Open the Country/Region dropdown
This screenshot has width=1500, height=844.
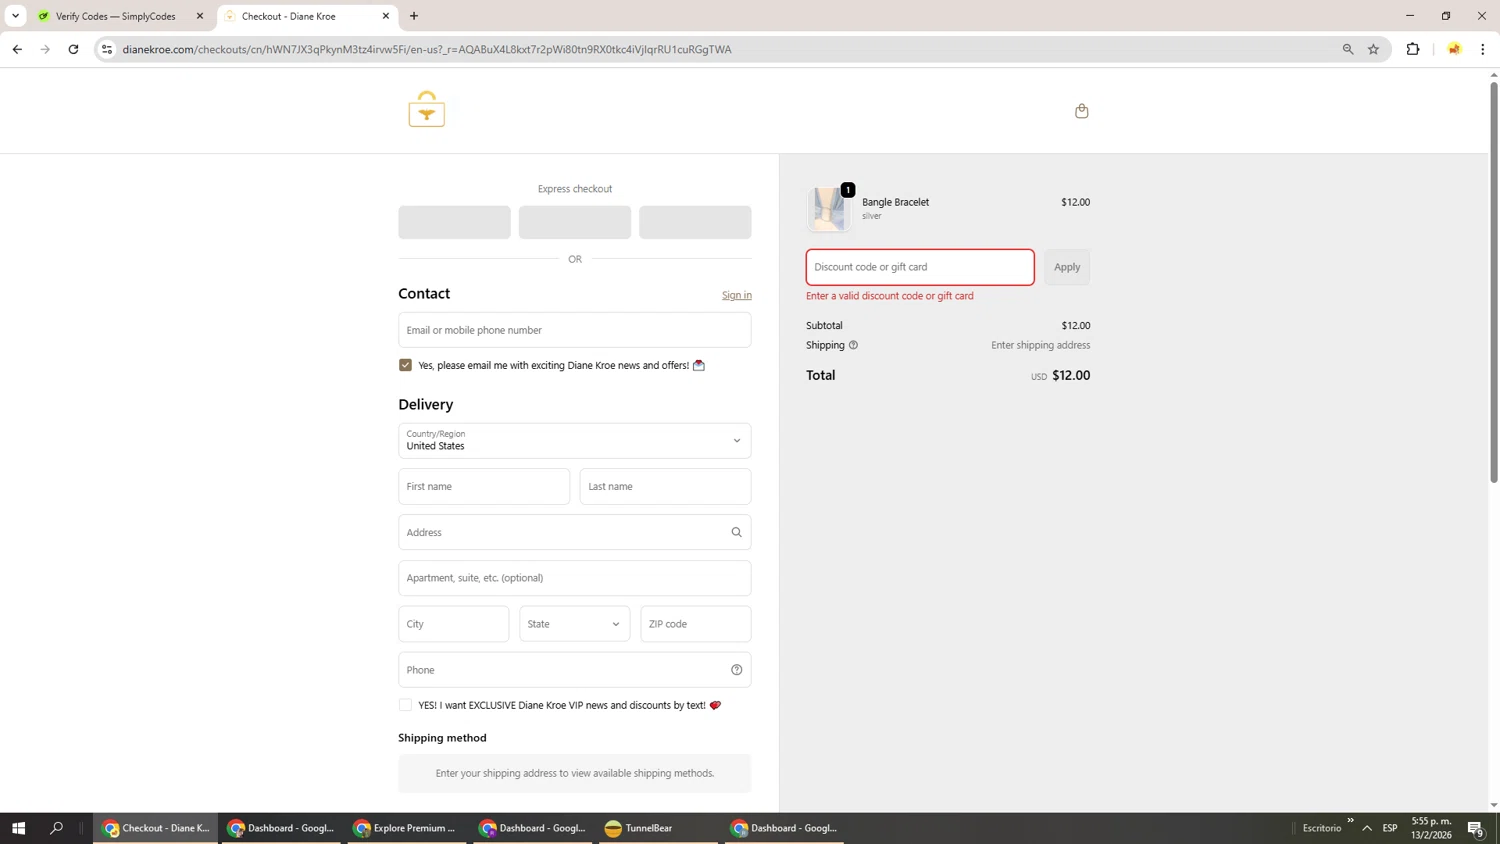pyautogui.click(x=575, y=441)
